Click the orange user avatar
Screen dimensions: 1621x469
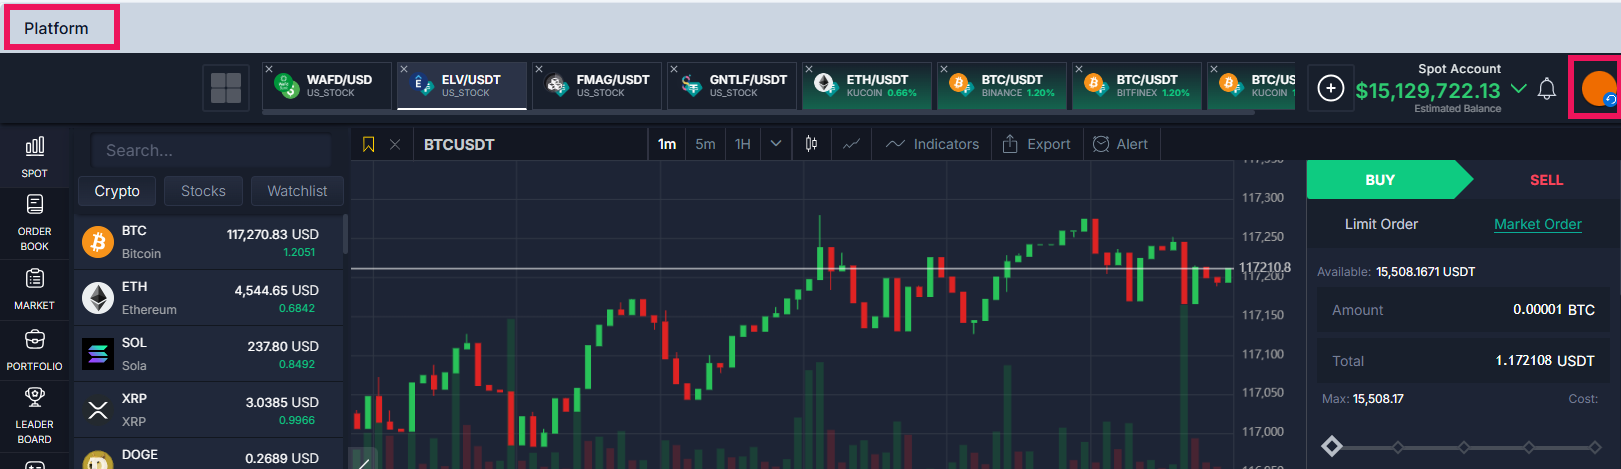[1597, 88]
